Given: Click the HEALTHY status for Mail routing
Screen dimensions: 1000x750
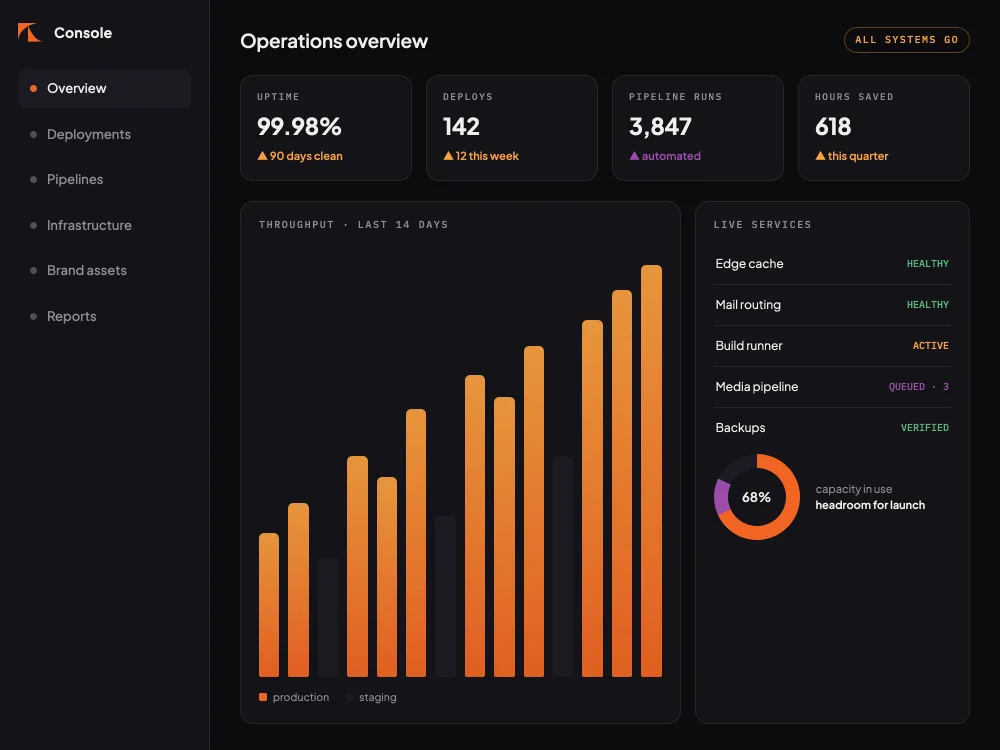Looking at the screenshot, I should (x=928, y=305).
